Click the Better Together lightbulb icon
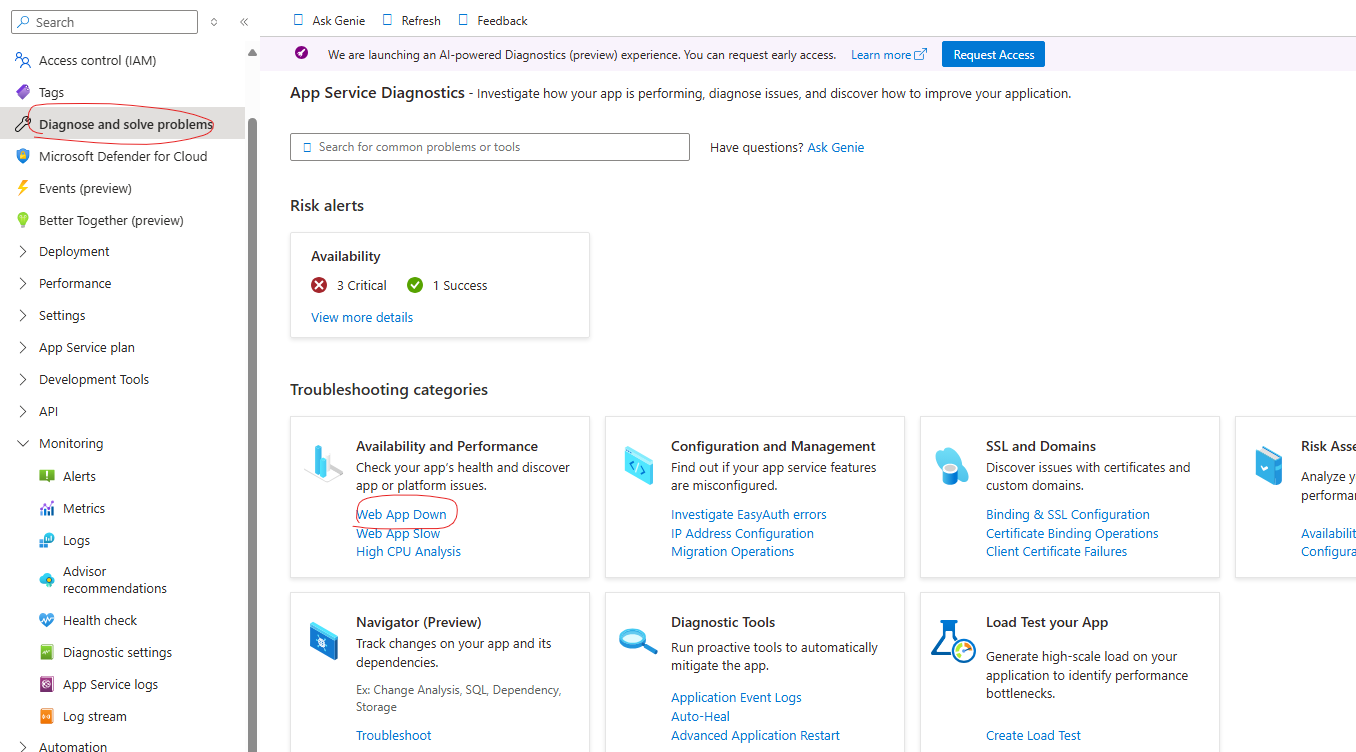 [x=23, y=220]
